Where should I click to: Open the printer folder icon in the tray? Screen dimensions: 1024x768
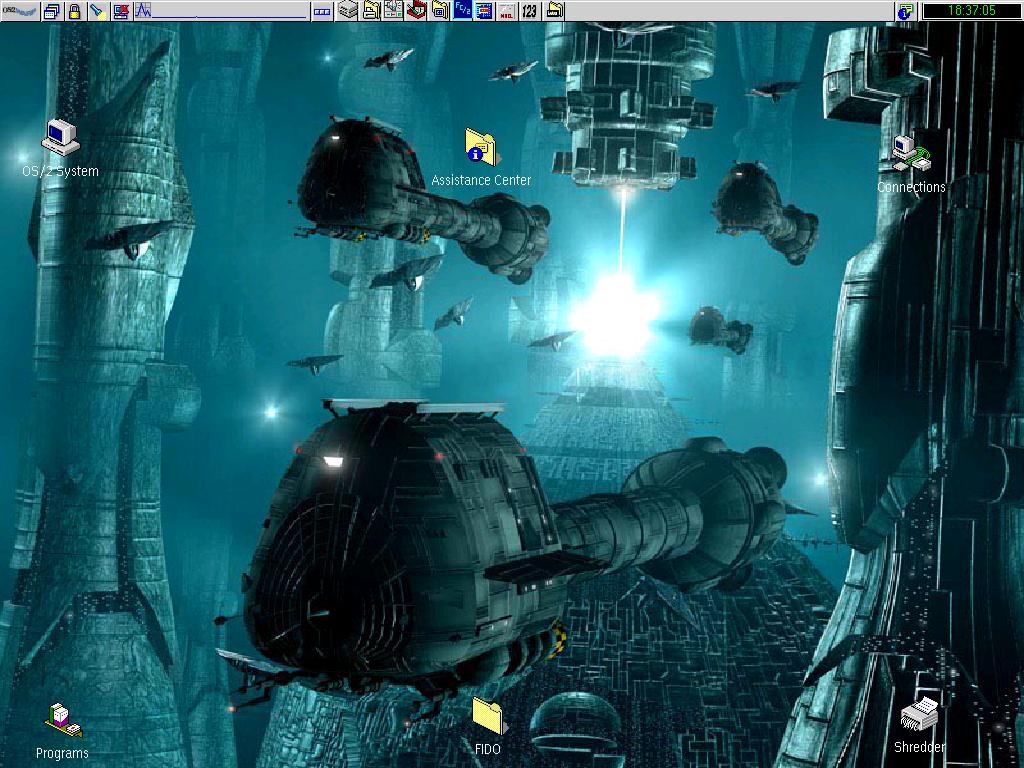[x=372, y=10]
